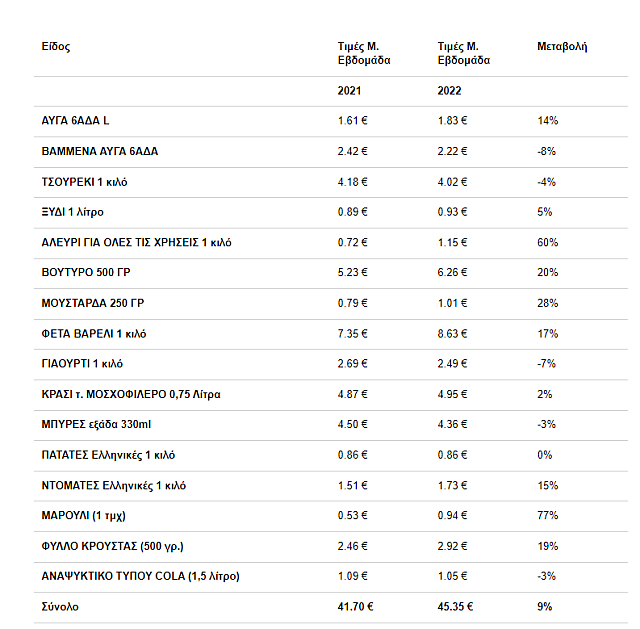Select the 2022 year subheader

tap(450, 91)
